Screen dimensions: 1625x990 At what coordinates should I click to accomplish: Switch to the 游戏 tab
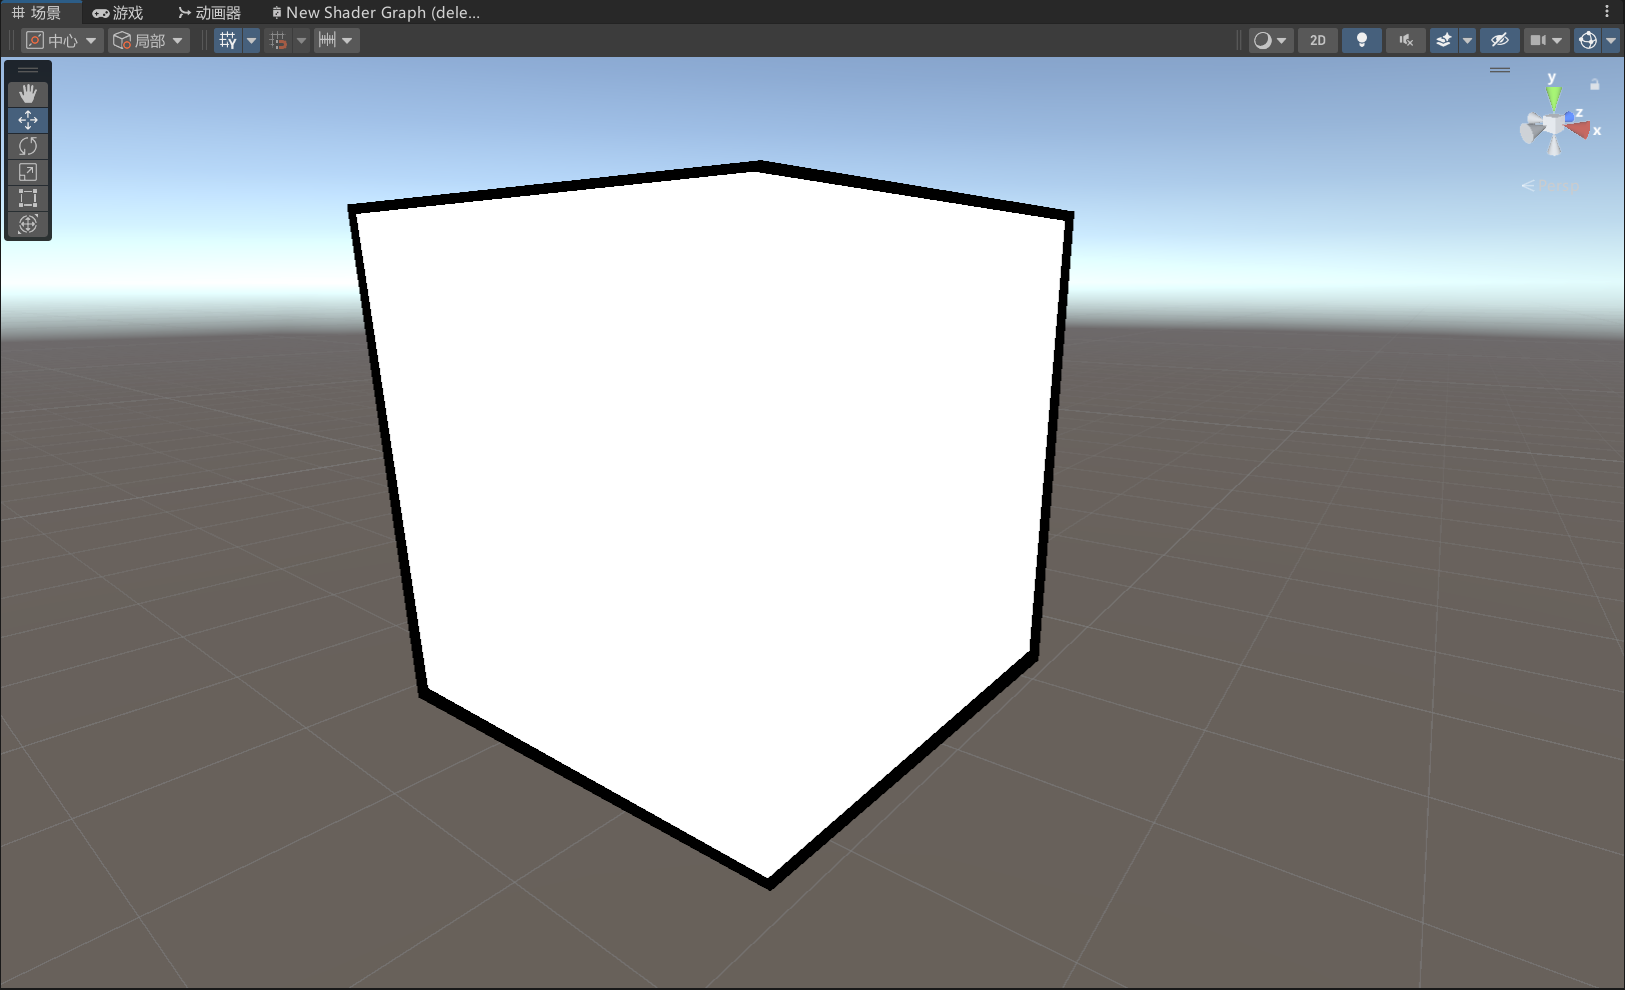click(x=118, y=13)
